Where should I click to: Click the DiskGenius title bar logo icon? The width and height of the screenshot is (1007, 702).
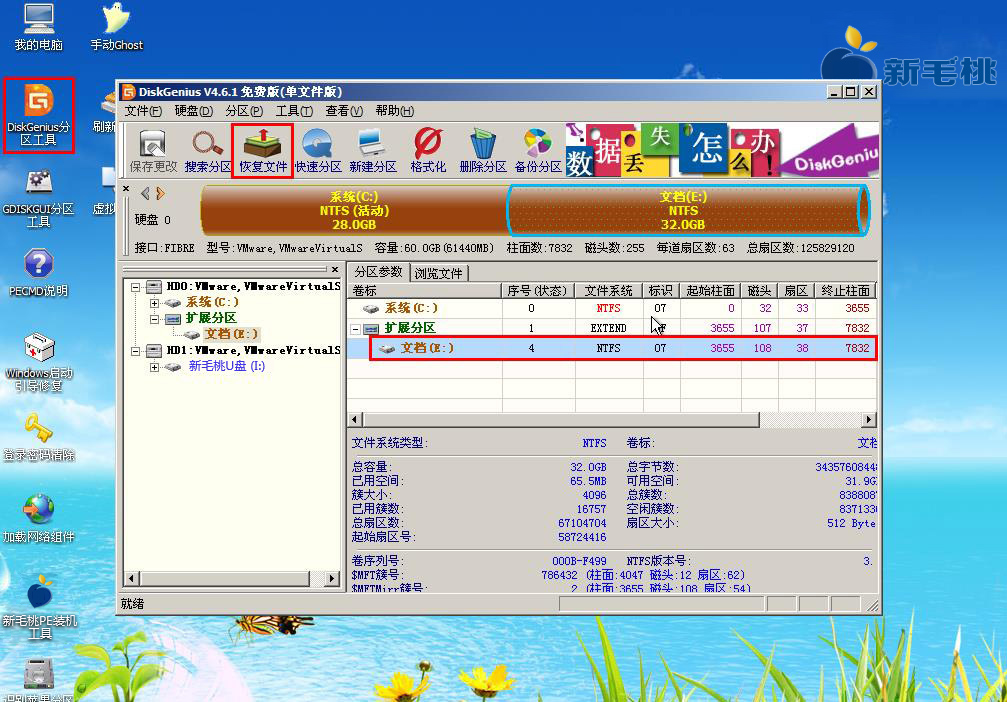[x=128, y=92]
